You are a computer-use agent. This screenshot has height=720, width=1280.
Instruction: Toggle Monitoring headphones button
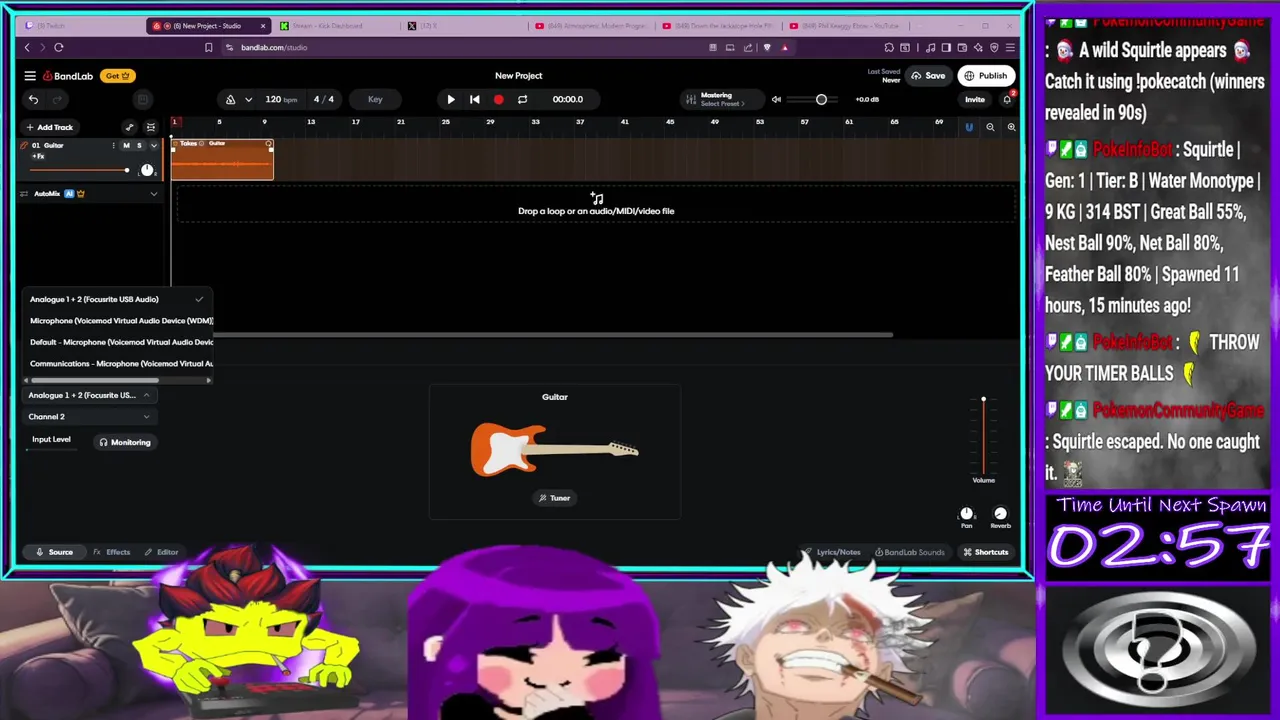124,442
